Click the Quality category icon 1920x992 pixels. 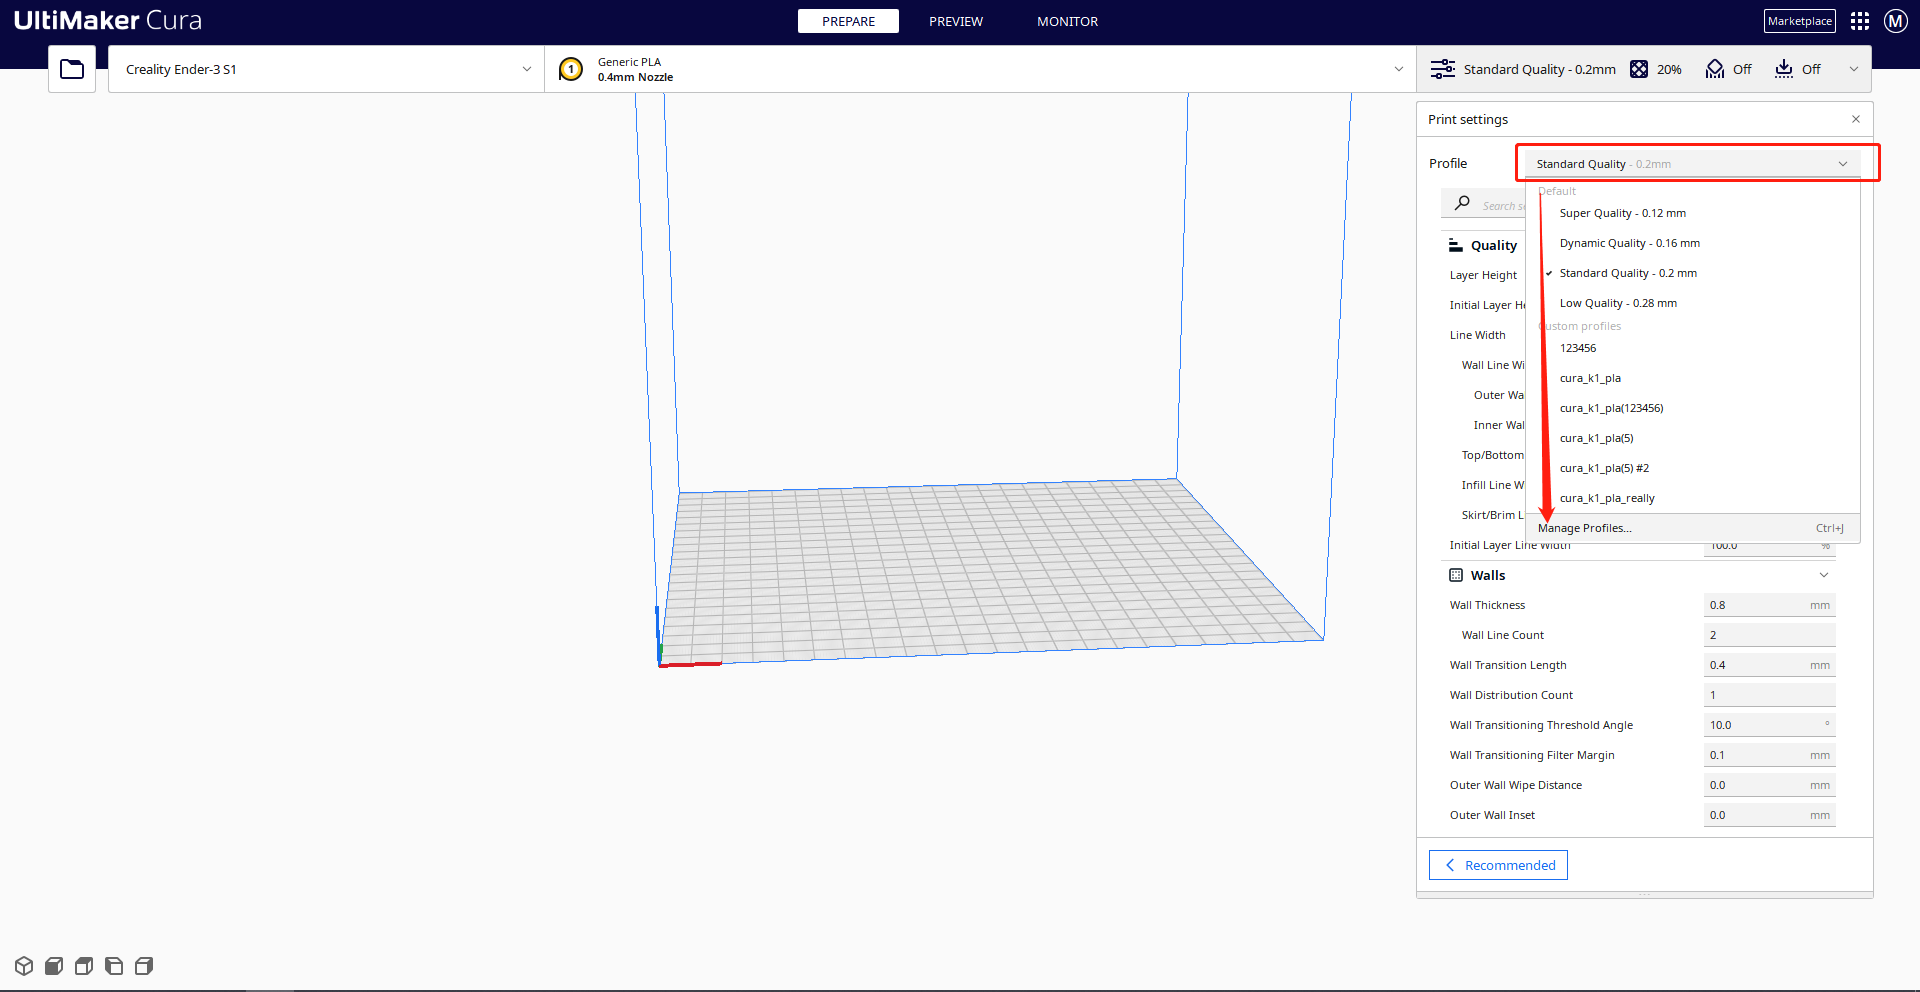(1456, 245)
